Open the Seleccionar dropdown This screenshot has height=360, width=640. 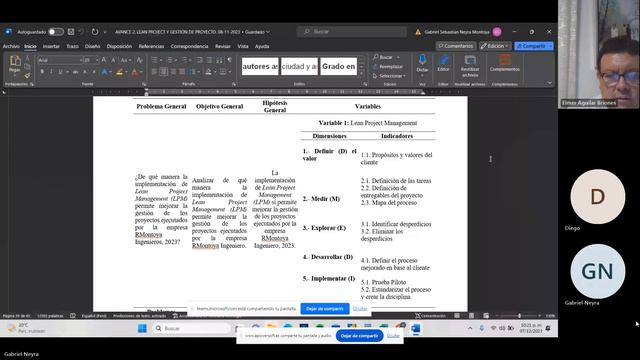point(389,76)
